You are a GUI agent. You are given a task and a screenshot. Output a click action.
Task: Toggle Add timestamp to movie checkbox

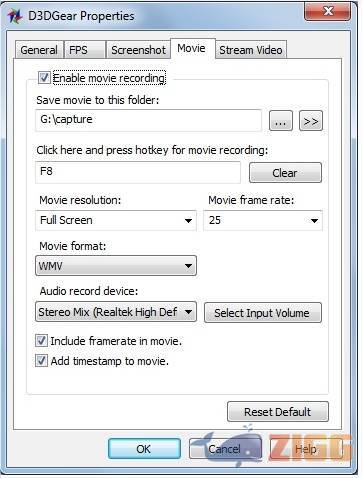41,361
